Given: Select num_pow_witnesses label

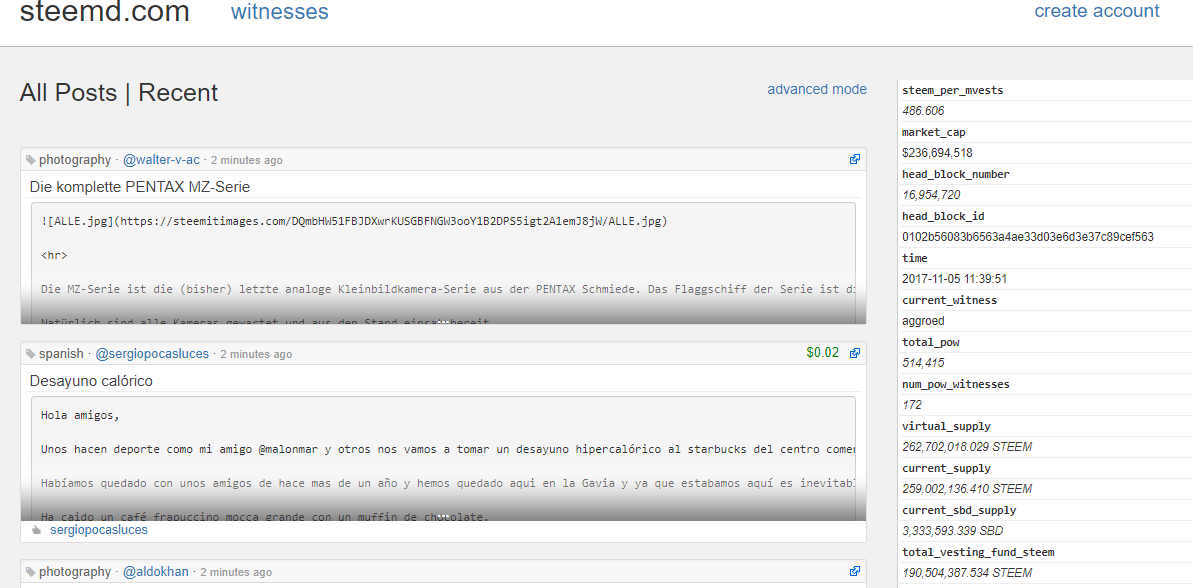Looking at the screenshot, I should click(956, 384).
